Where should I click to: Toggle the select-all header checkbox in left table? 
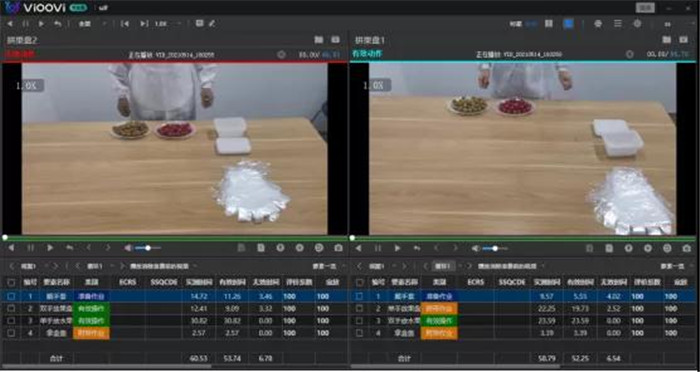tap(11, 282)
